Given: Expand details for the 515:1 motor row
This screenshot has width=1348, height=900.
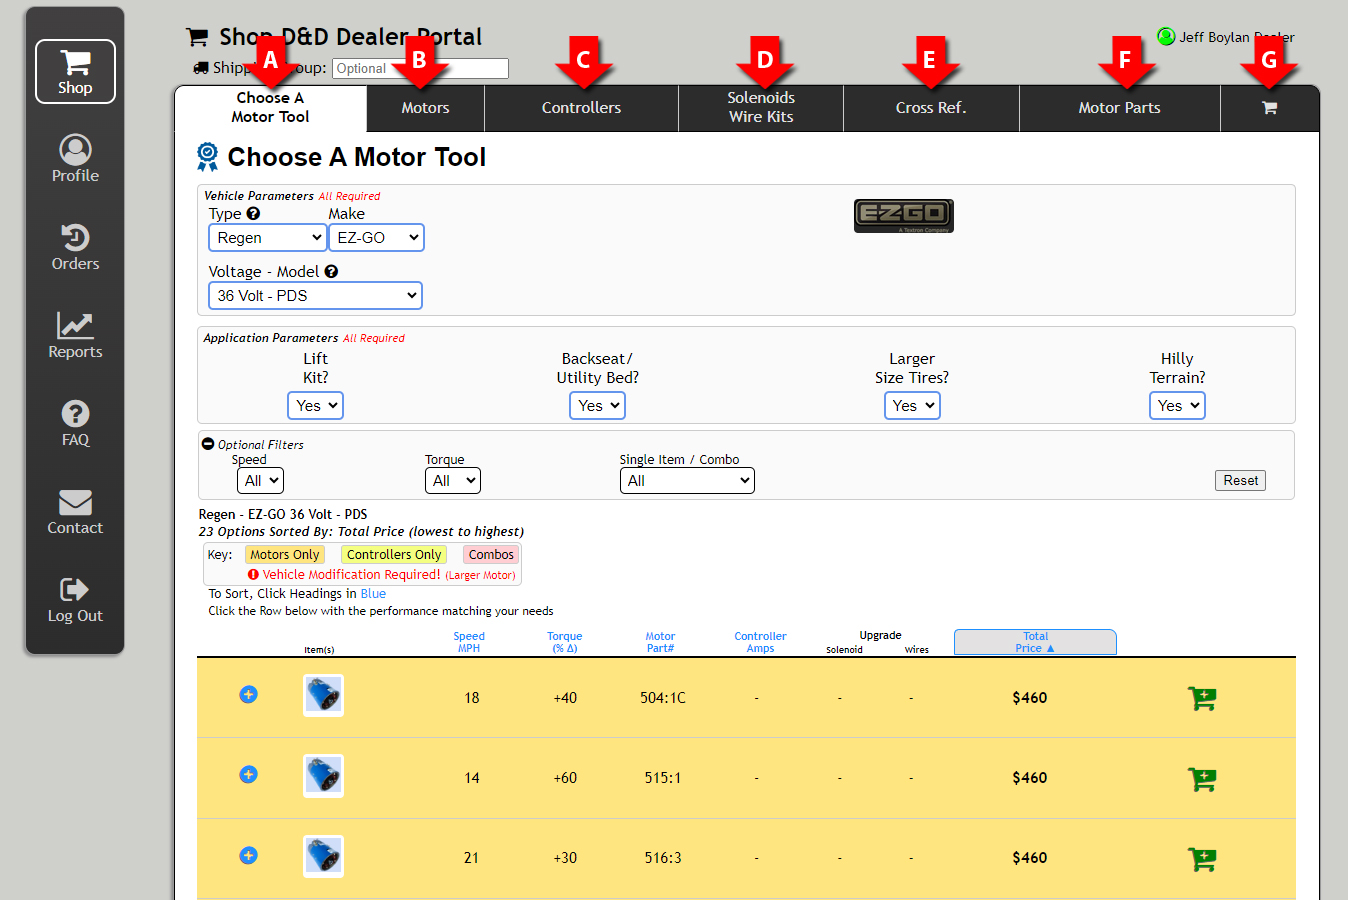Looking at the screenshot, I should click(x=249, y=775).
